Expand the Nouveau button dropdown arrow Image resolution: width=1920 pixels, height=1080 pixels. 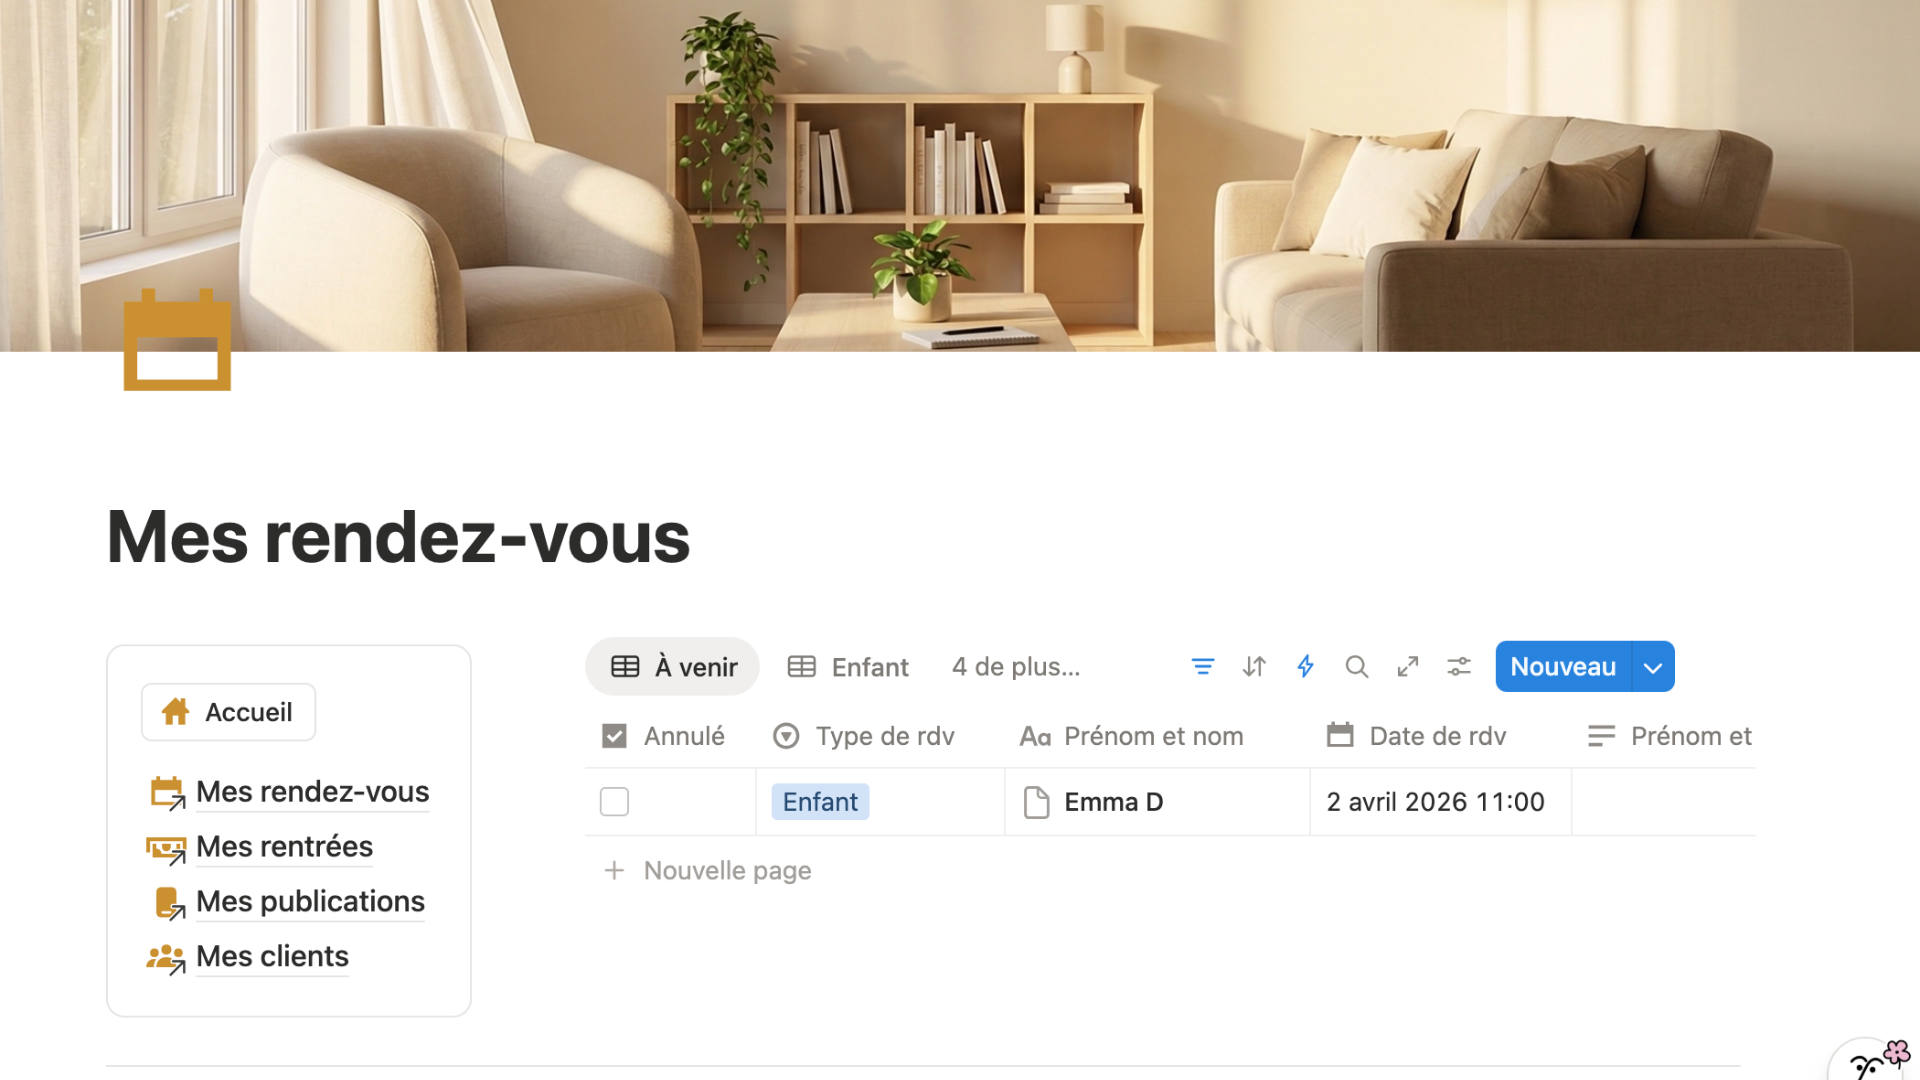coord(1653,667)
